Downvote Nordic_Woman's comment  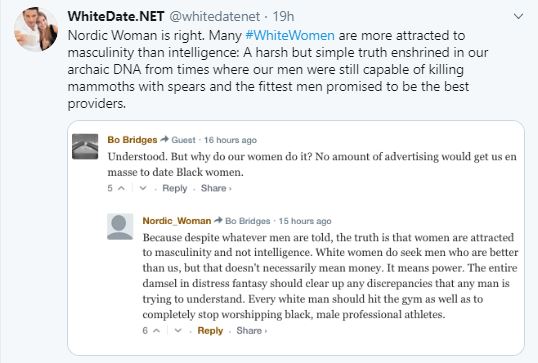tap(178, 330)
